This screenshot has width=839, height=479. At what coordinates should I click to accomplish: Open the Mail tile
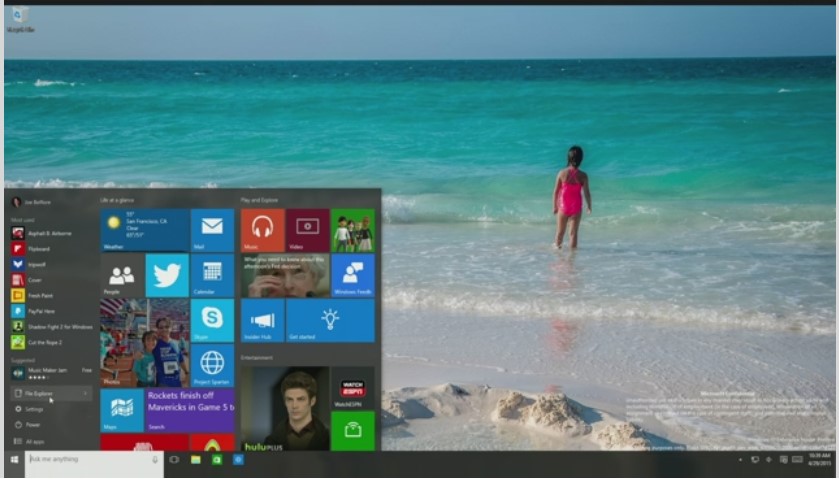point(212,229)
